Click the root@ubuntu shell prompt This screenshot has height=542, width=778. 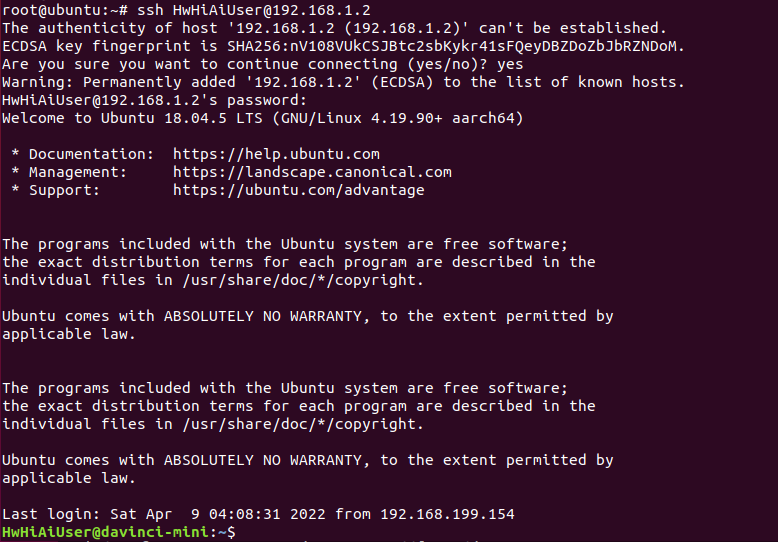[56, 10]
